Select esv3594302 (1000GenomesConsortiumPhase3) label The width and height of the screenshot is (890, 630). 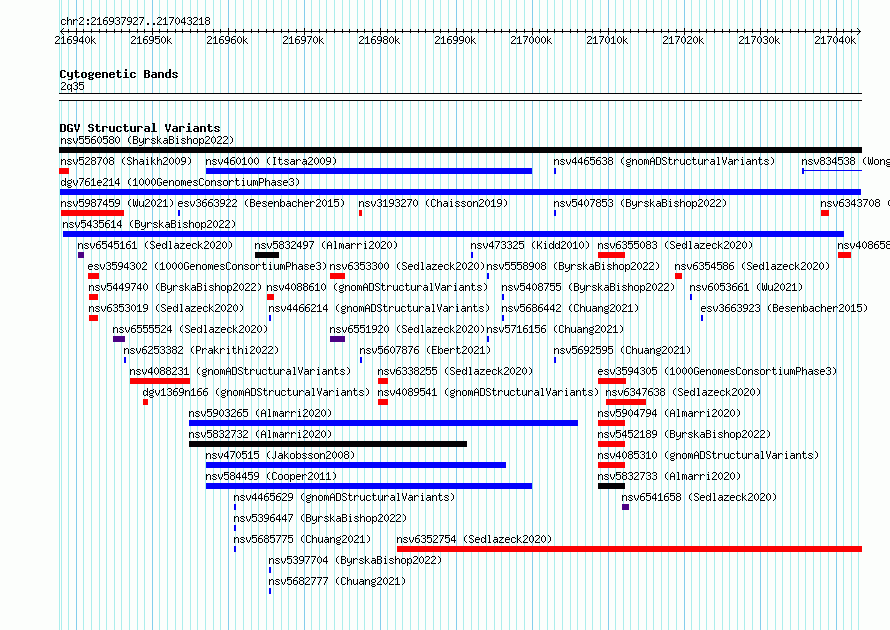point(208,266)
